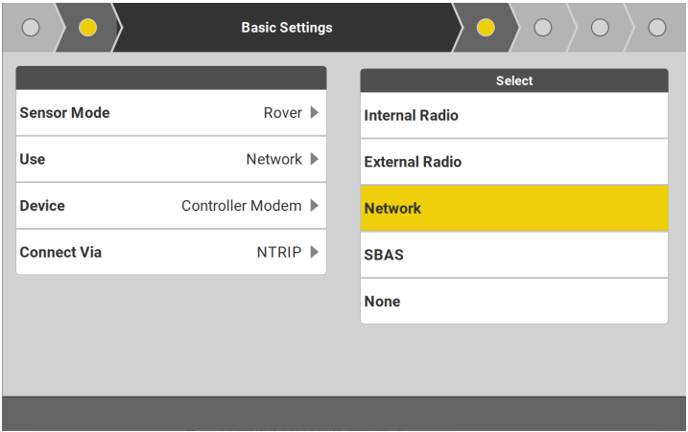Expand the Sensor Mode arrow next to Rover
The width and height of the screenshot is (688, 432).
click(315, 113)
